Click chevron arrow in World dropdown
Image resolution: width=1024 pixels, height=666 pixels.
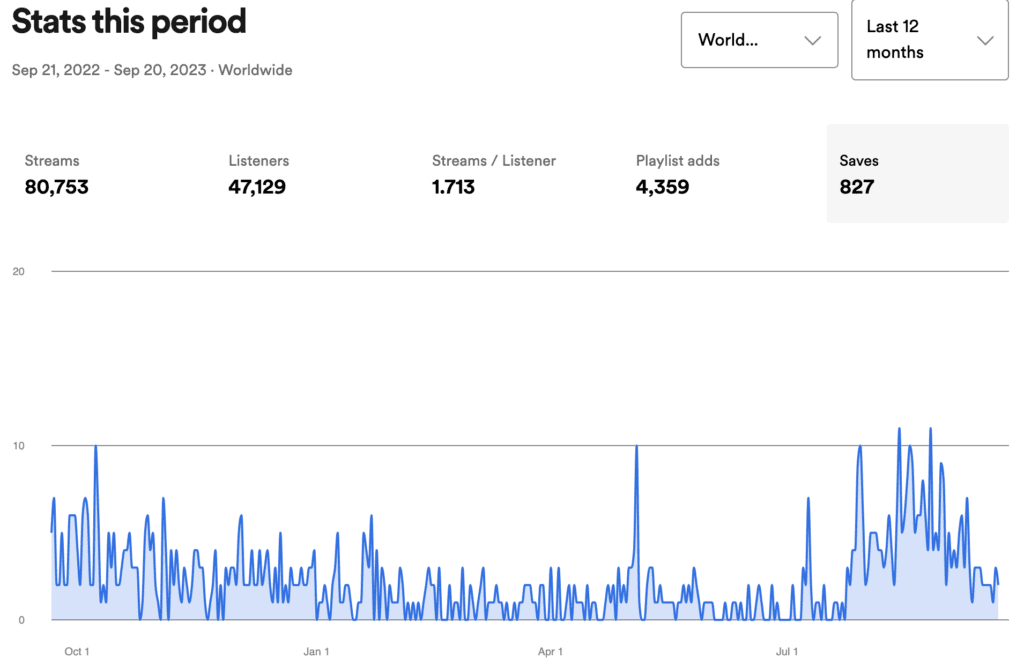[x=812, y=40]
